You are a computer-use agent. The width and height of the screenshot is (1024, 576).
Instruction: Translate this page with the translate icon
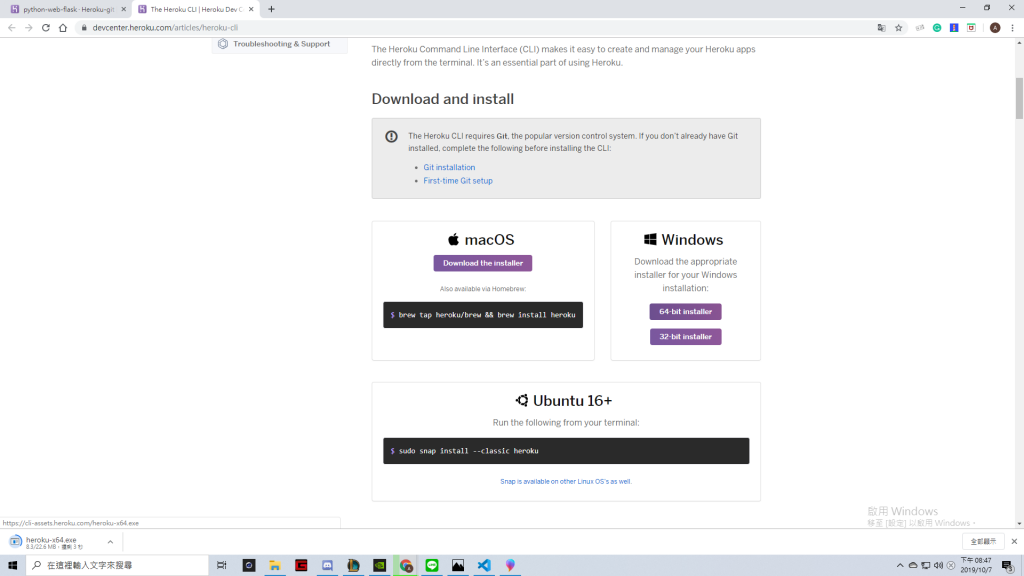(882, 27)
